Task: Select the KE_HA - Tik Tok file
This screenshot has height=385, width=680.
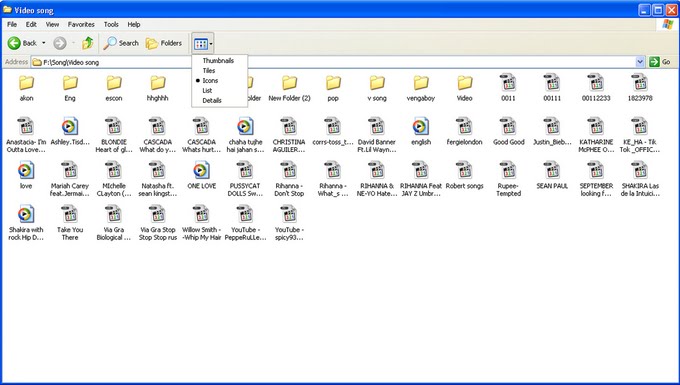Action: coord(640,135)
